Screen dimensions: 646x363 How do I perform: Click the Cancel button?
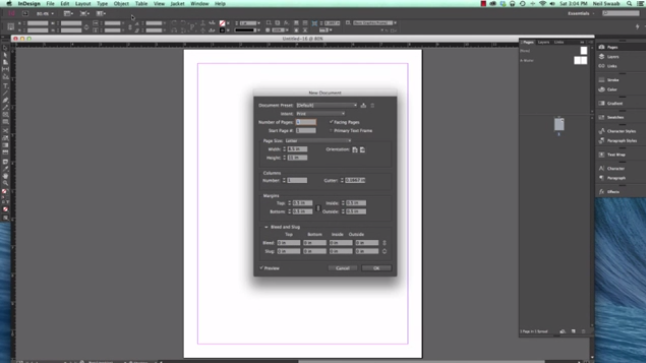tap(342, 268)
